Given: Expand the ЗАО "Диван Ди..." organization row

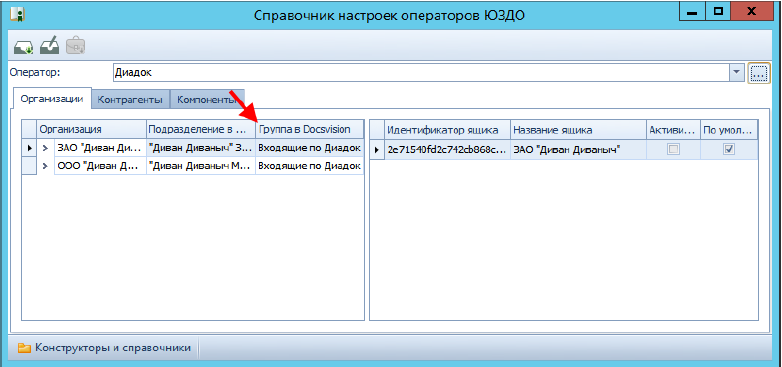Looking at the screenshot, I should (45, 148).
